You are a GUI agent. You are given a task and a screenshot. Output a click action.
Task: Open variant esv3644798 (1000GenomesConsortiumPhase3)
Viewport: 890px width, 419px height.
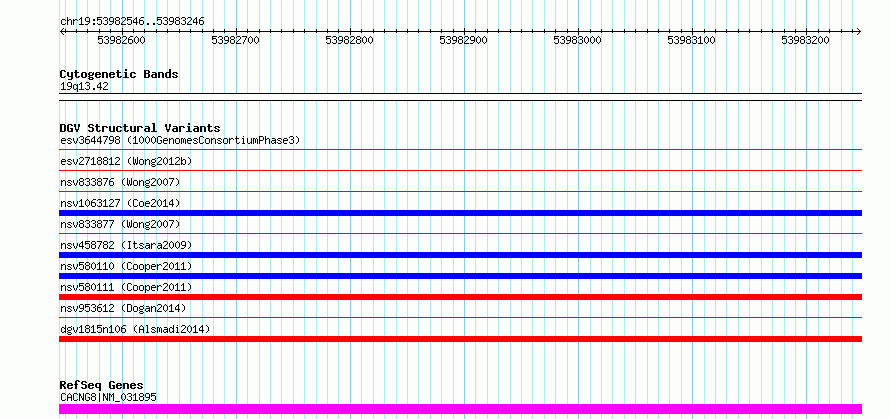point(180,140)
